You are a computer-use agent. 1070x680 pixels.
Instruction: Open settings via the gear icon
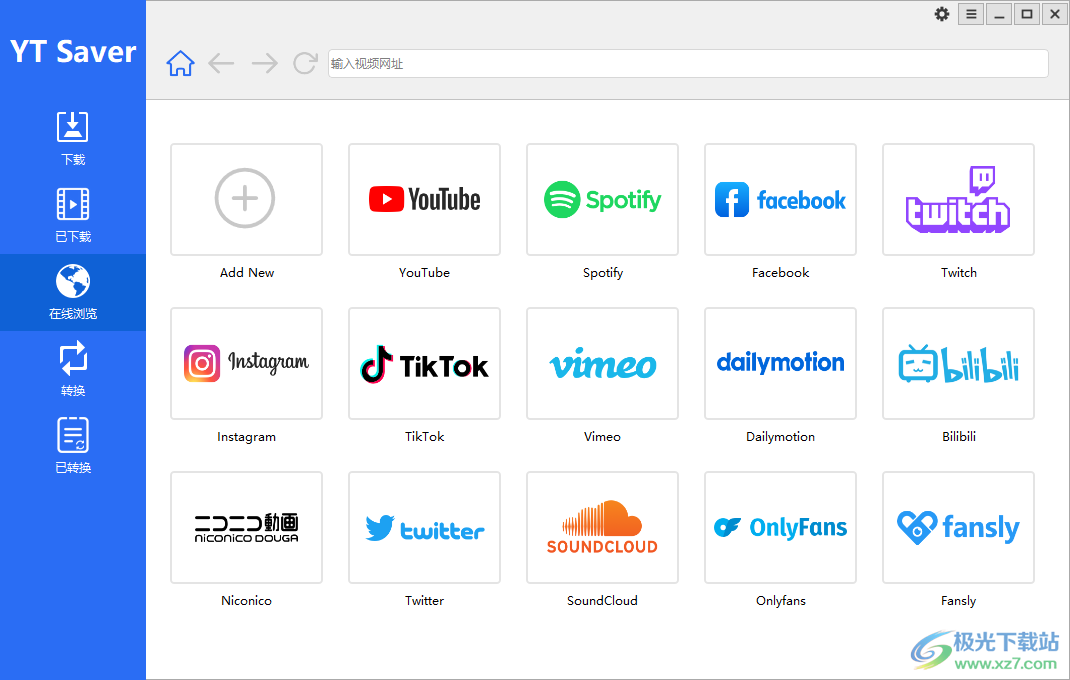(x=942, y=14)
